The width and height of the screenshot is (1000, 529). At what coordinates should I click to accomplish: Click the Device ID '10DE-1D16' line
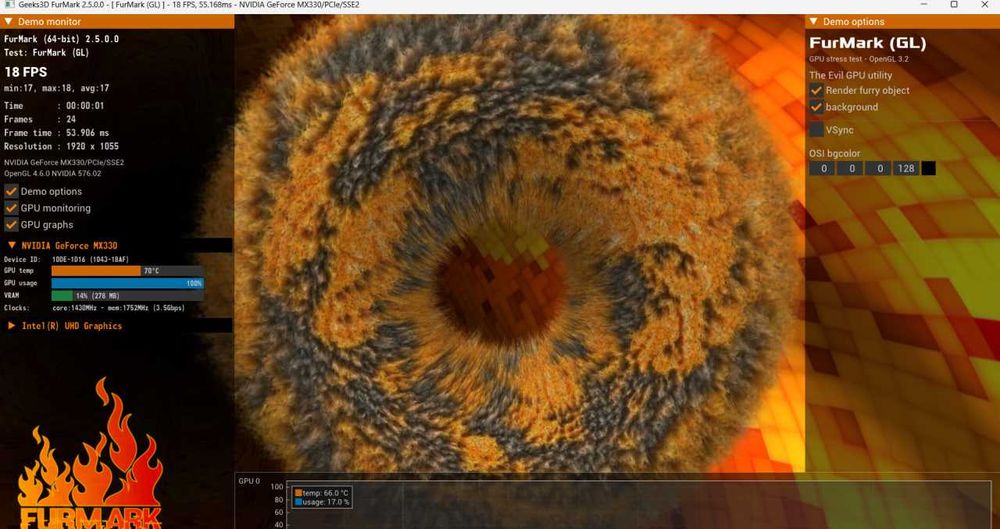click(x=66, y=259)
